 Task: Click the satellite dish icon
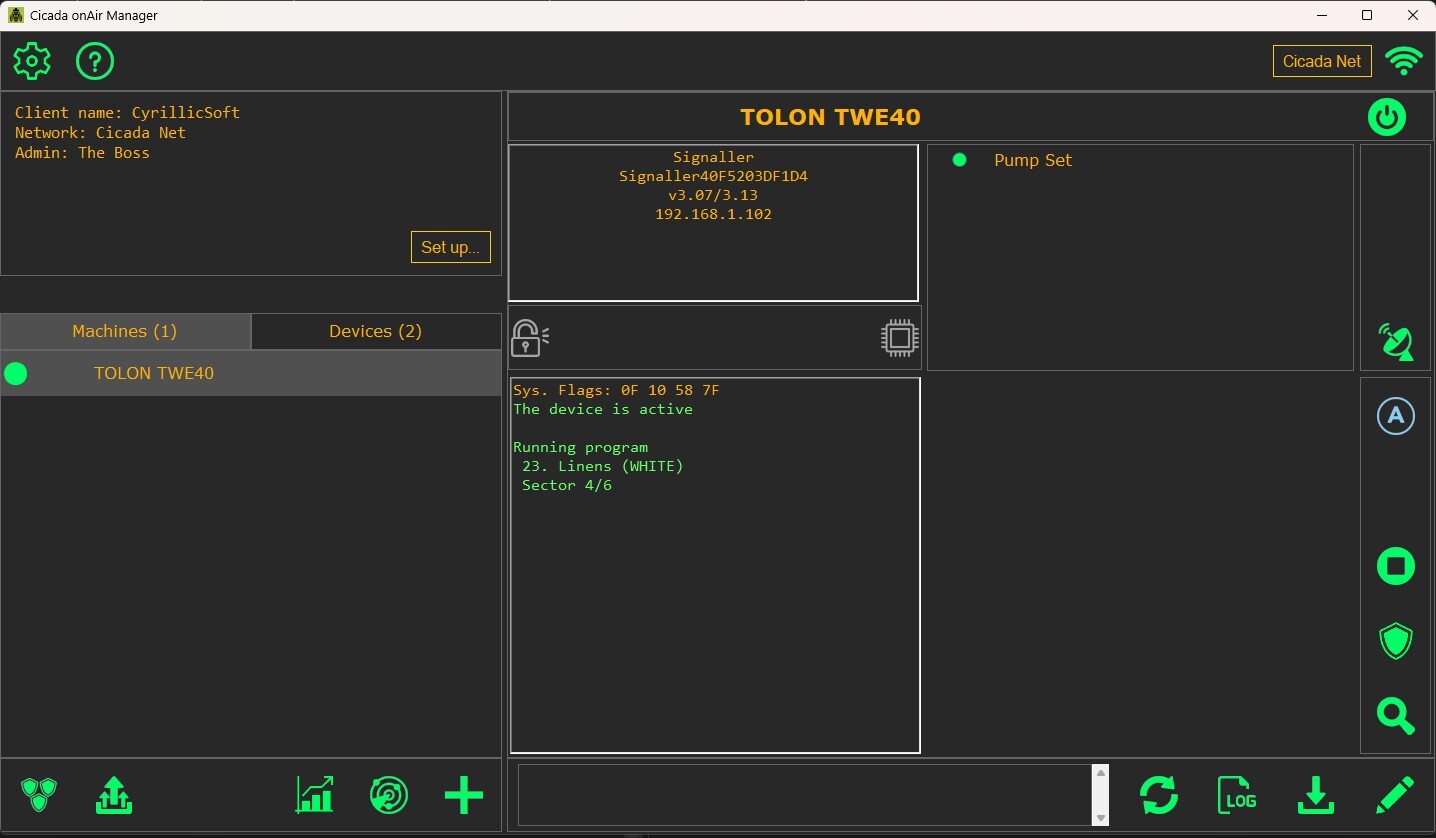(1395, 342)
